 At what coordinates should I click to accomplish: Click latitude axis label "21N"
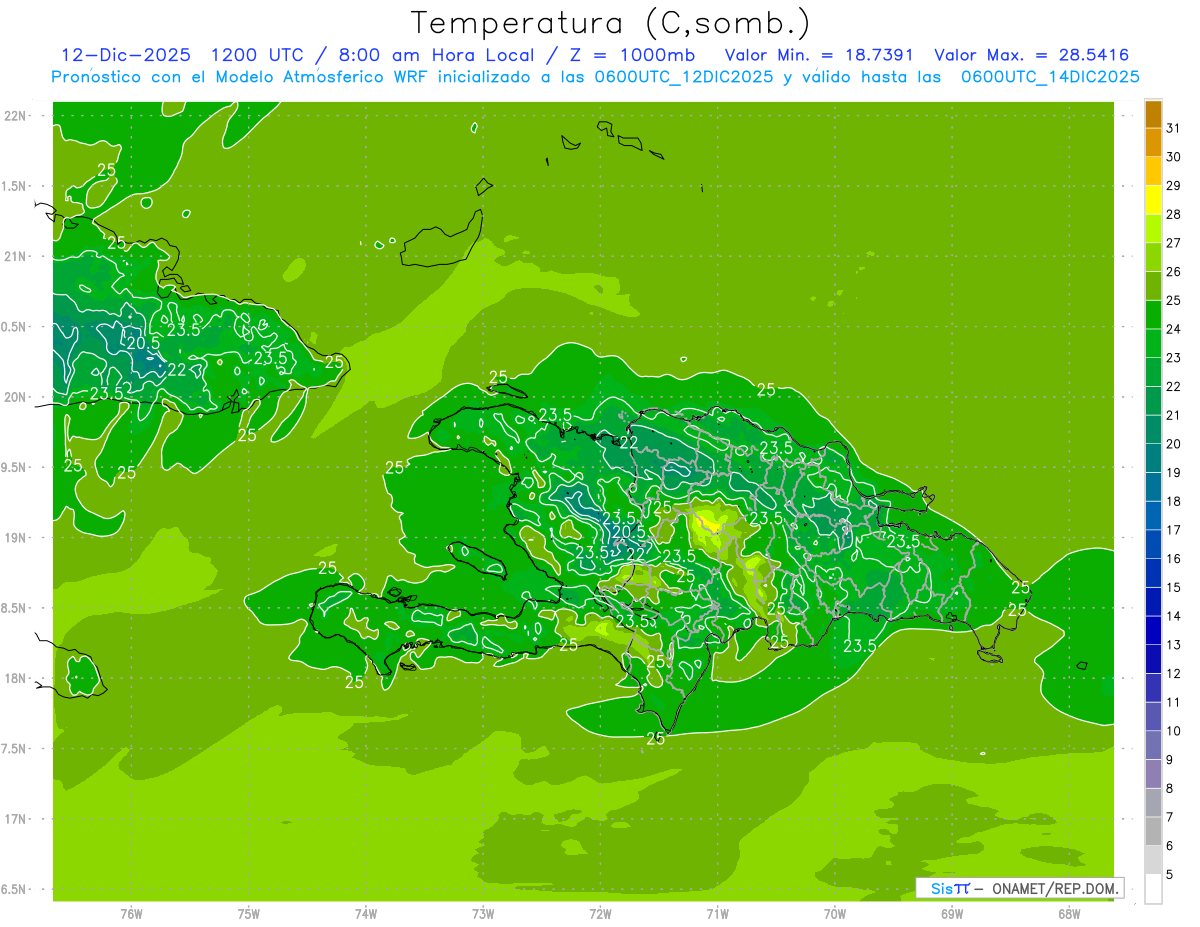tap(16, 256)
